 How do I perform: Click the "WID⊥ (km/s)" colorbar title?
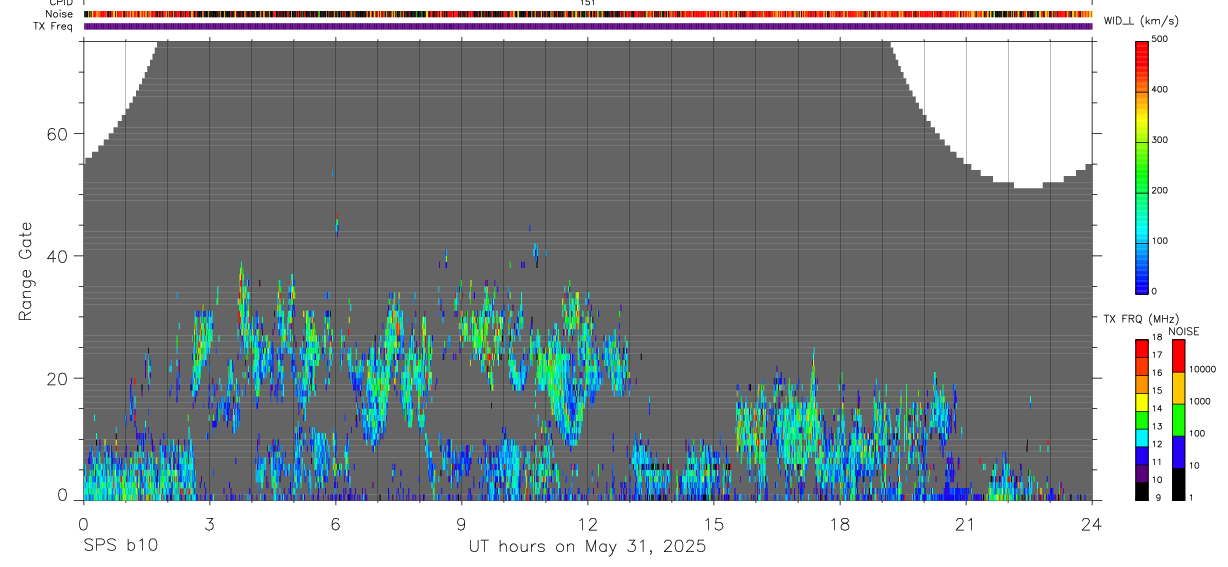(x=1141, y=21)
